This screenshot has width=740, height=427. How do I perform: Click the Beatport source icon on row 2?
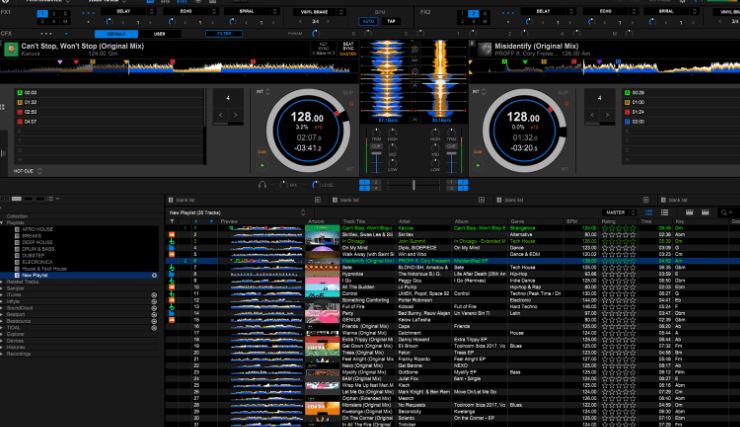click(x=172, y=234)
